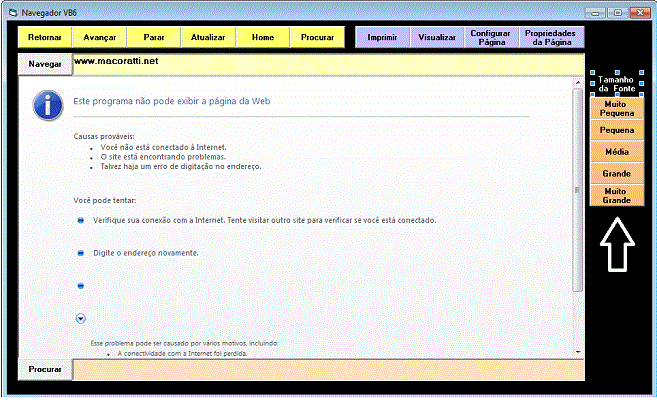Image resolution: width=657 pixels, height=400 pixels.
Task: Expand more information with the down-arrow circle icon
Action: (80, 319)
